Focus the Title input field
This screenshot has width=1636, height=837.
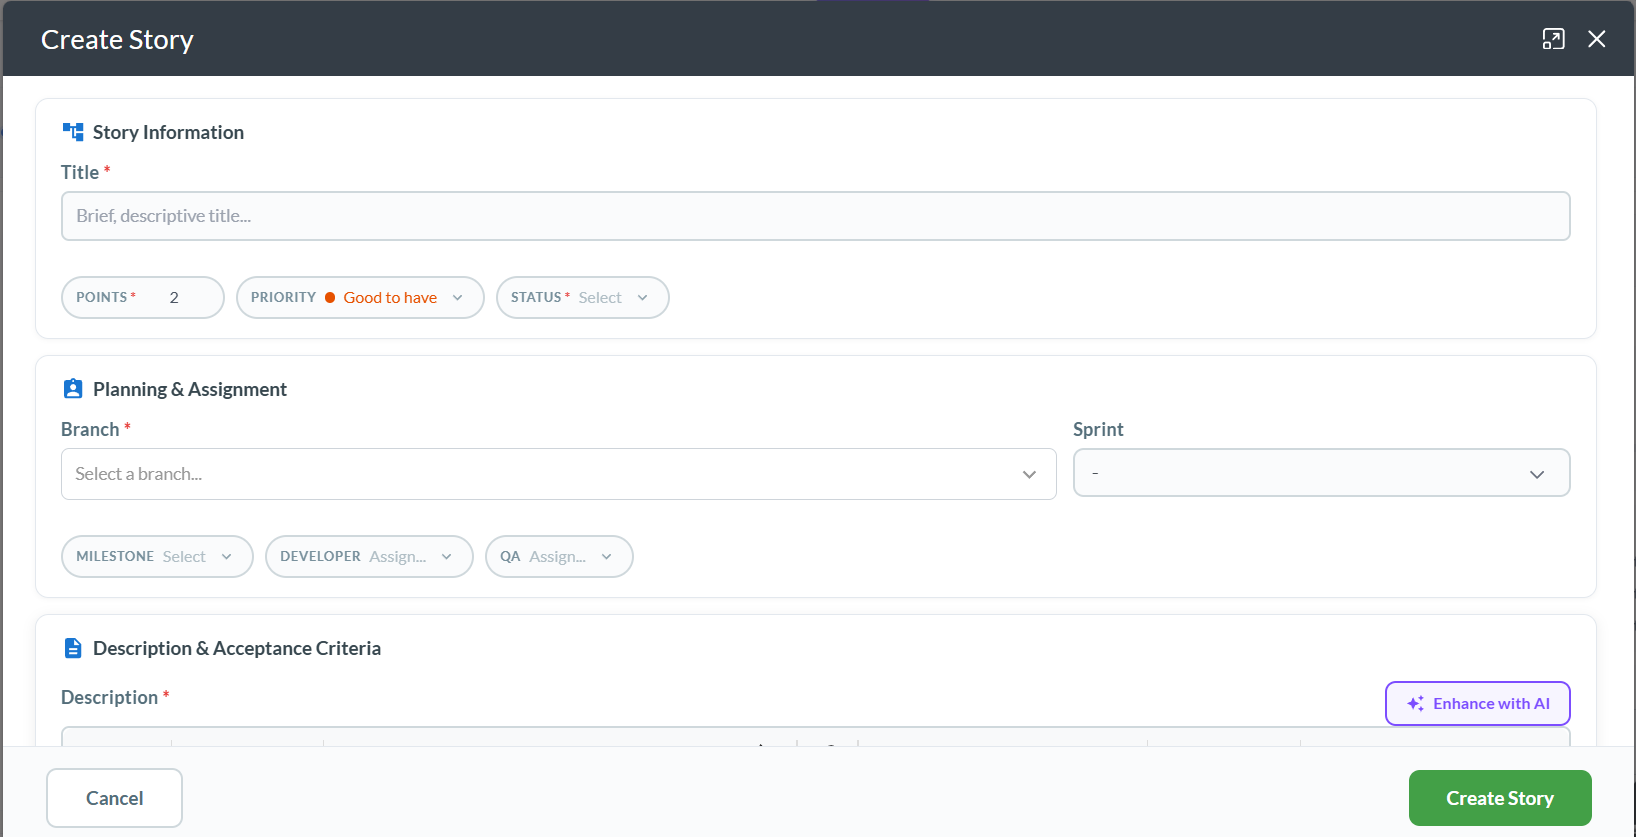pyautogui.click(x=815, y=216)
